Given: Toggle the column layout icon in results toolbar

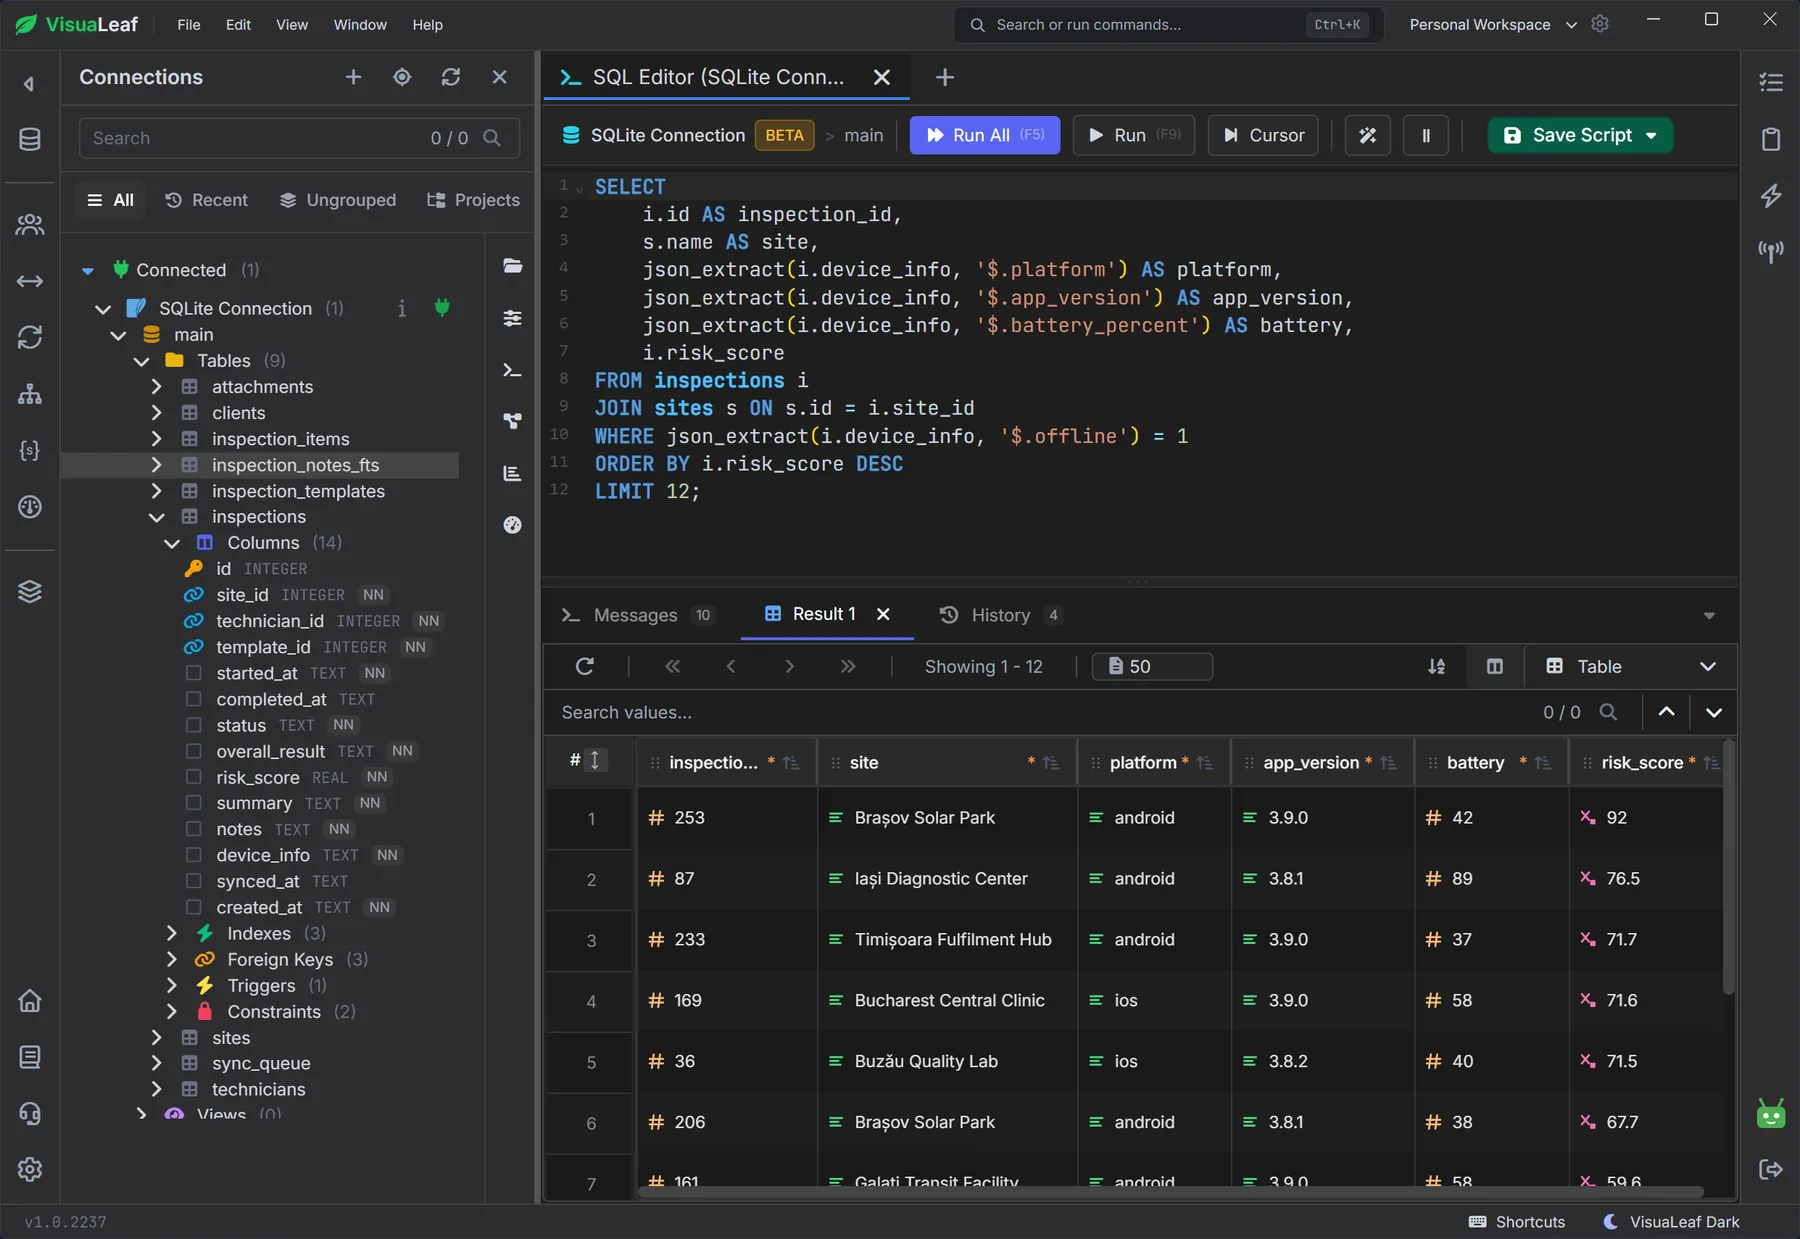Looking at the screenshot, I should click(x=1495, y=667).
